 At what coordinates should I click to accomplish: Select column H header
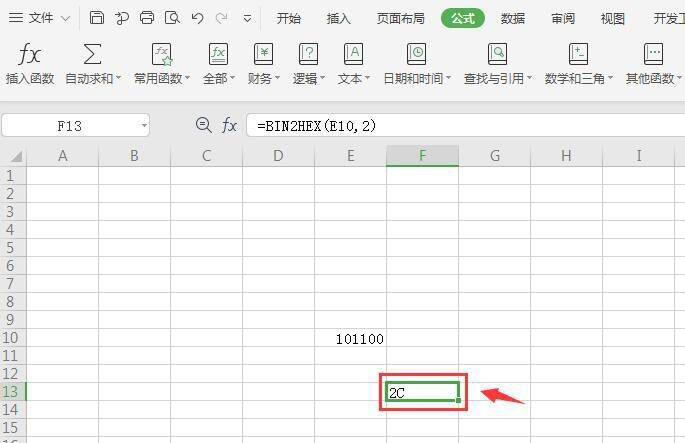coord(566,156)
